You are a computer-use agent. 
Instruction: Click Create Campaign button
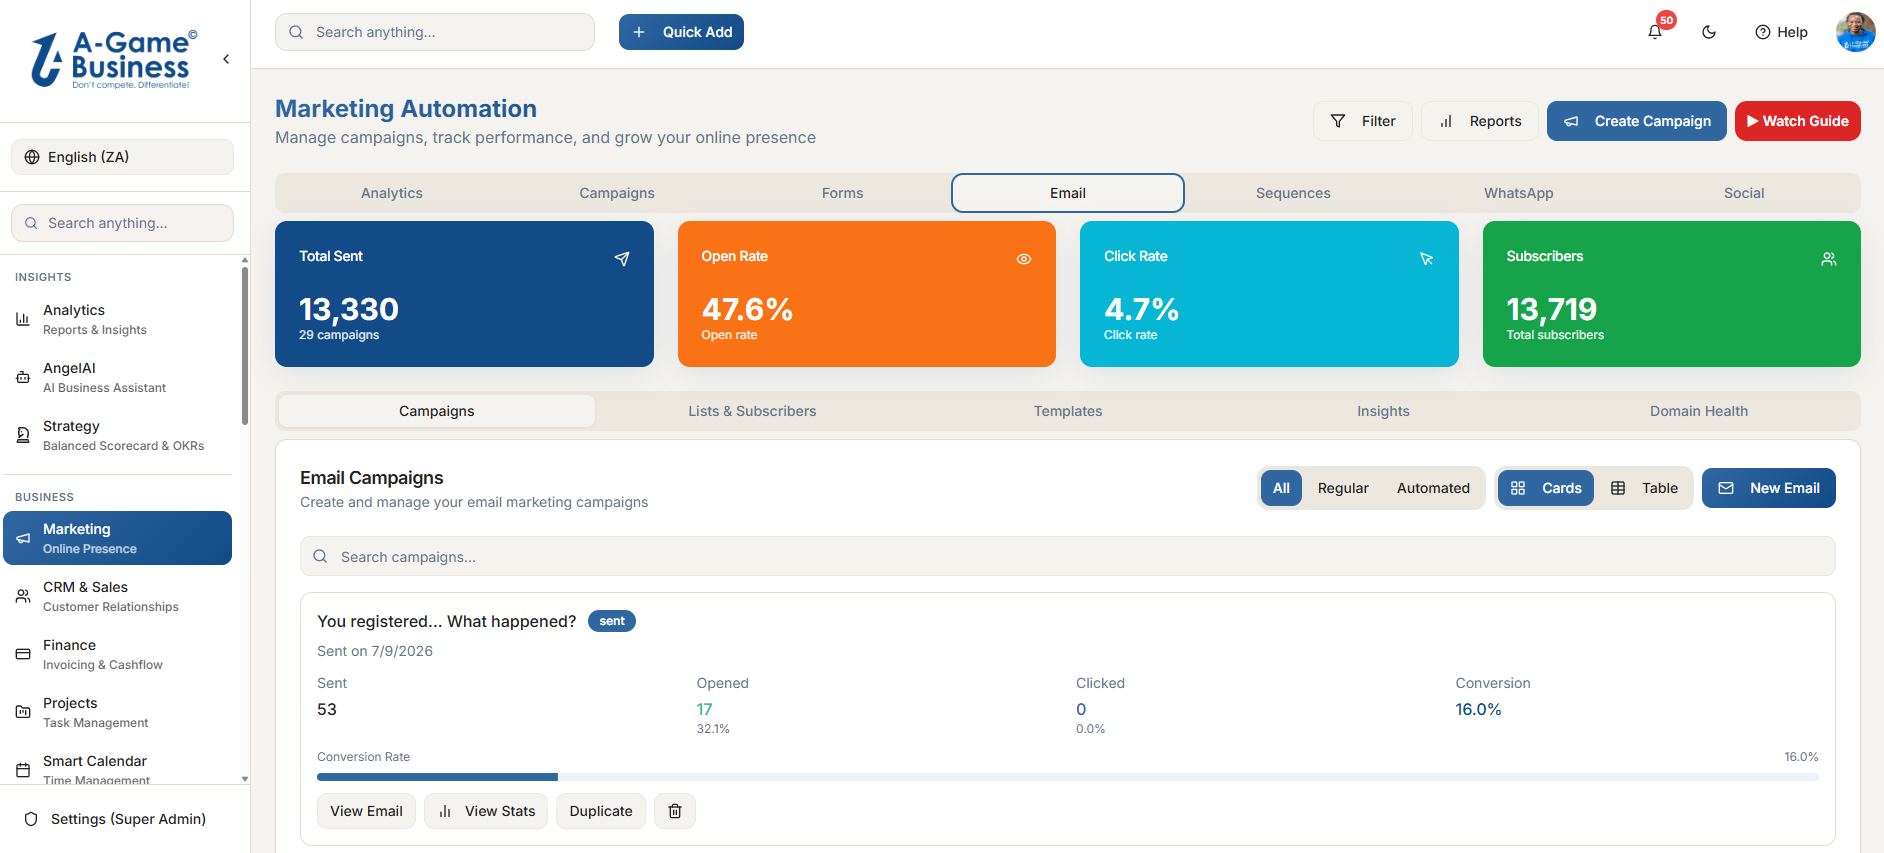click(1636, 121)
